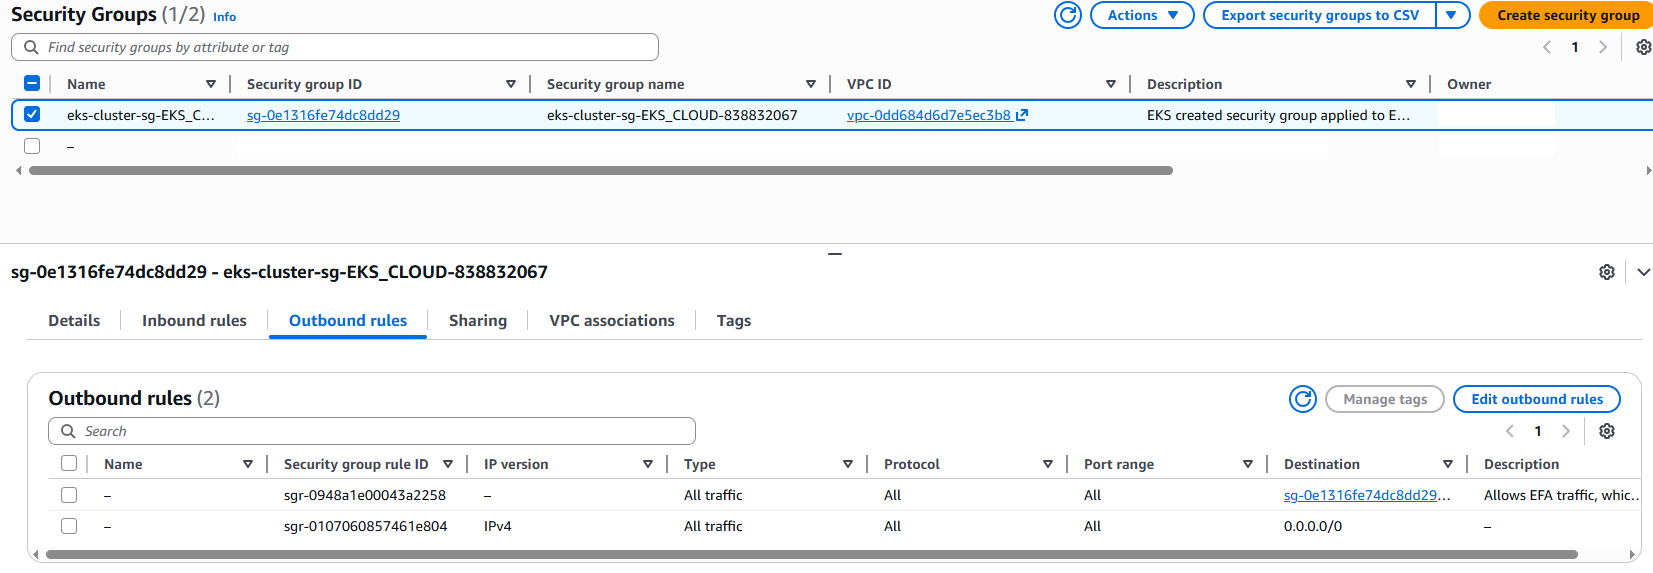
Task: Open the Actions dropdown menu
Action: [1142, 15]
